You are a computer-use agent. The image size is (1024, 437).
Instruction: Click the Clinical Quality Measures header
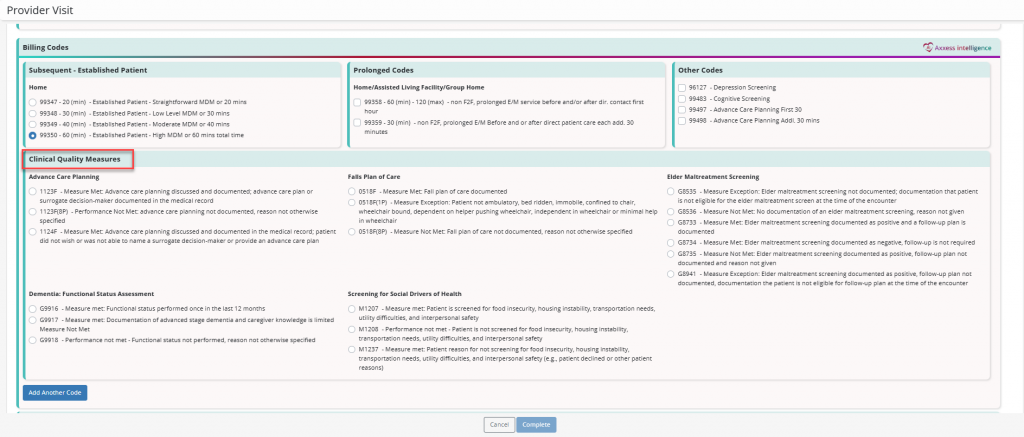coord(78,159)
